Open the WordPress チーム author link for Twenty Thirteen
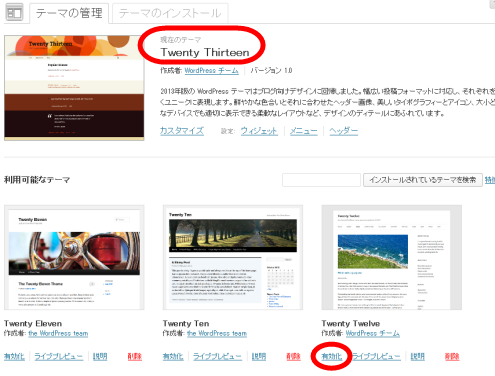The width and height of the screenshot is (495, 376). click(x=211, y=70)
